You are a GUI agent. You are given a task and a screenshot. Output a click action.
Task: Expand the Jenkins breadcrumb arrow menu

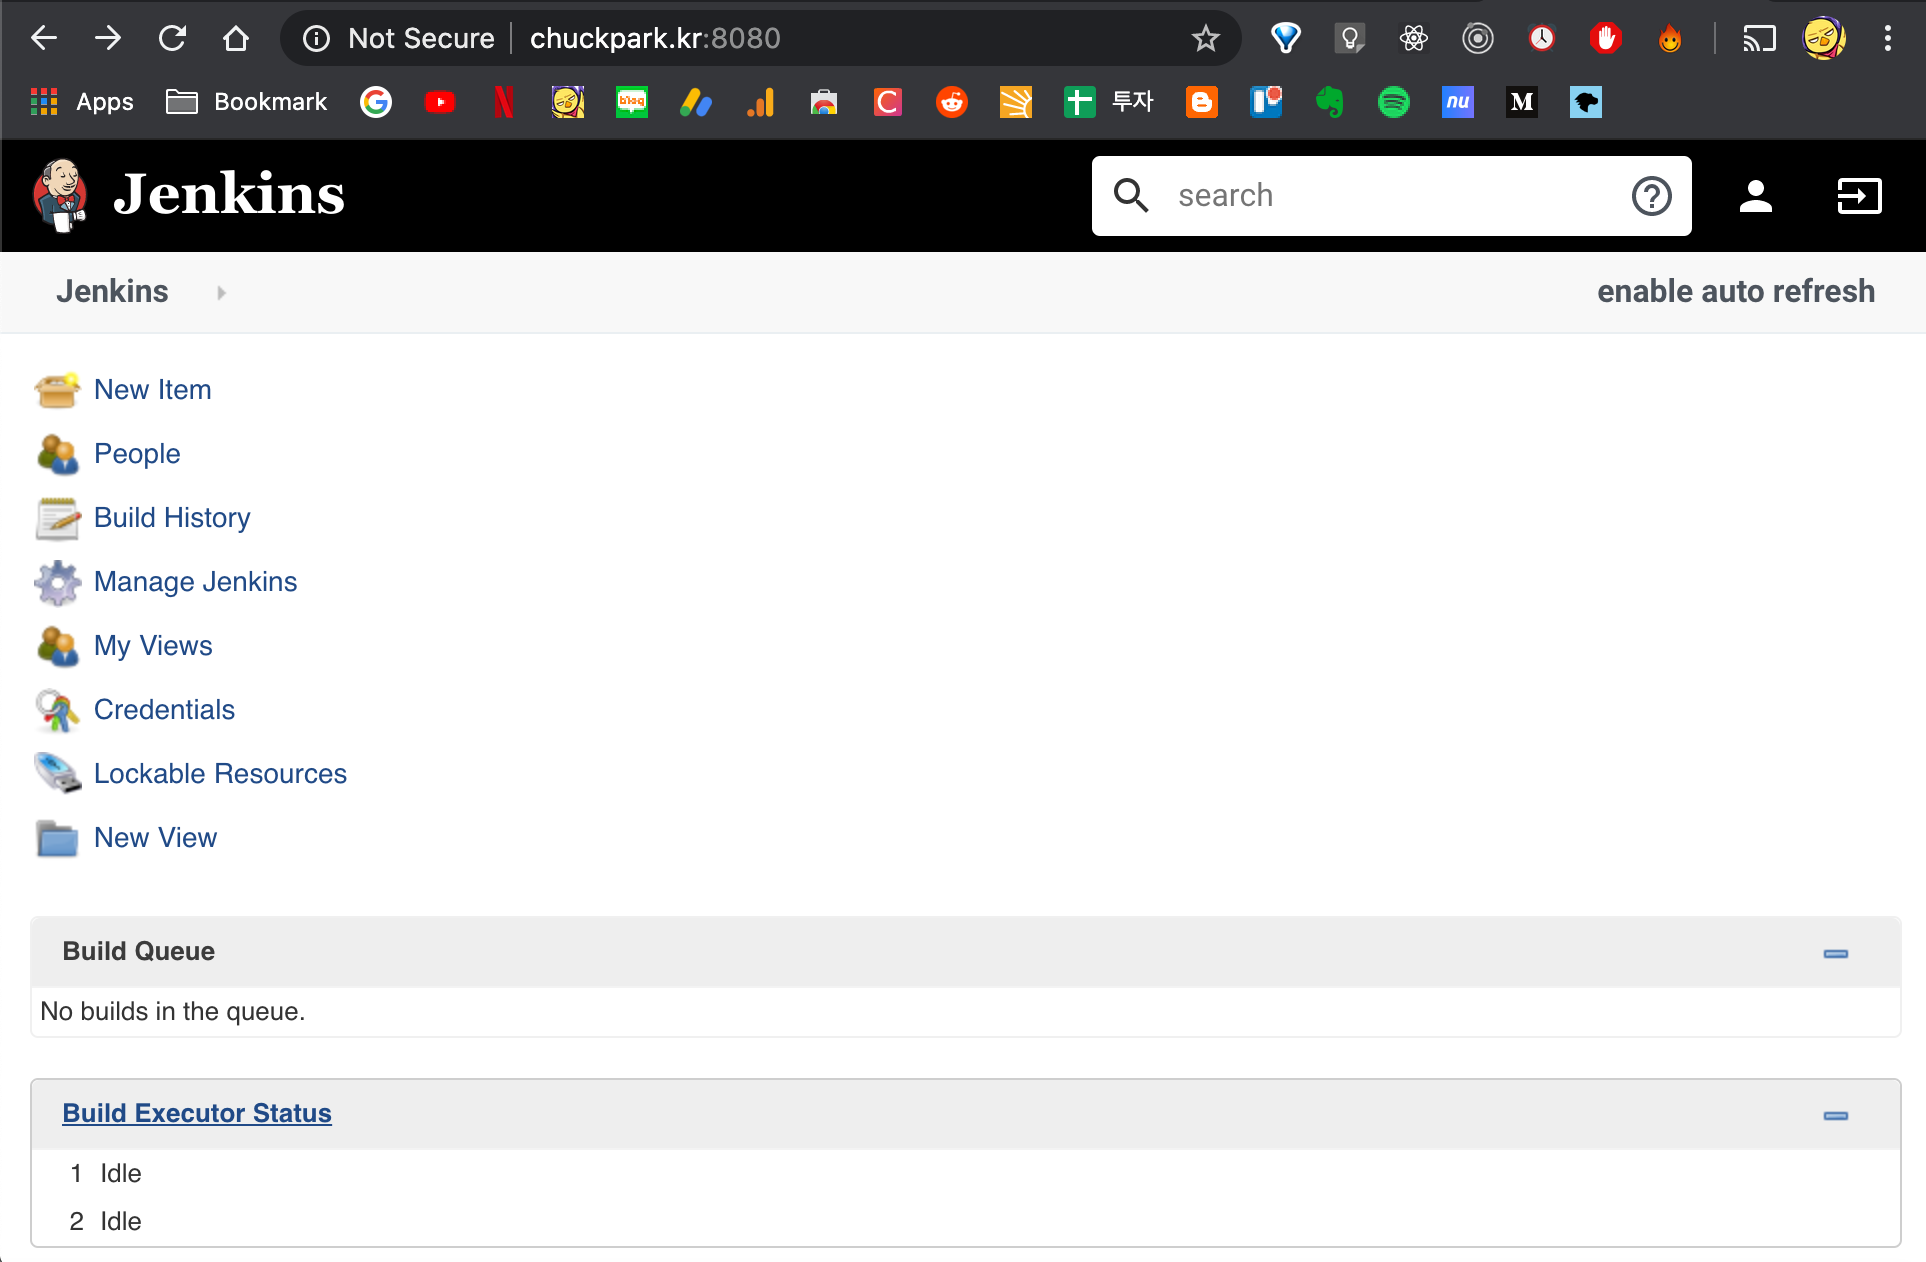tap(221, 292)
